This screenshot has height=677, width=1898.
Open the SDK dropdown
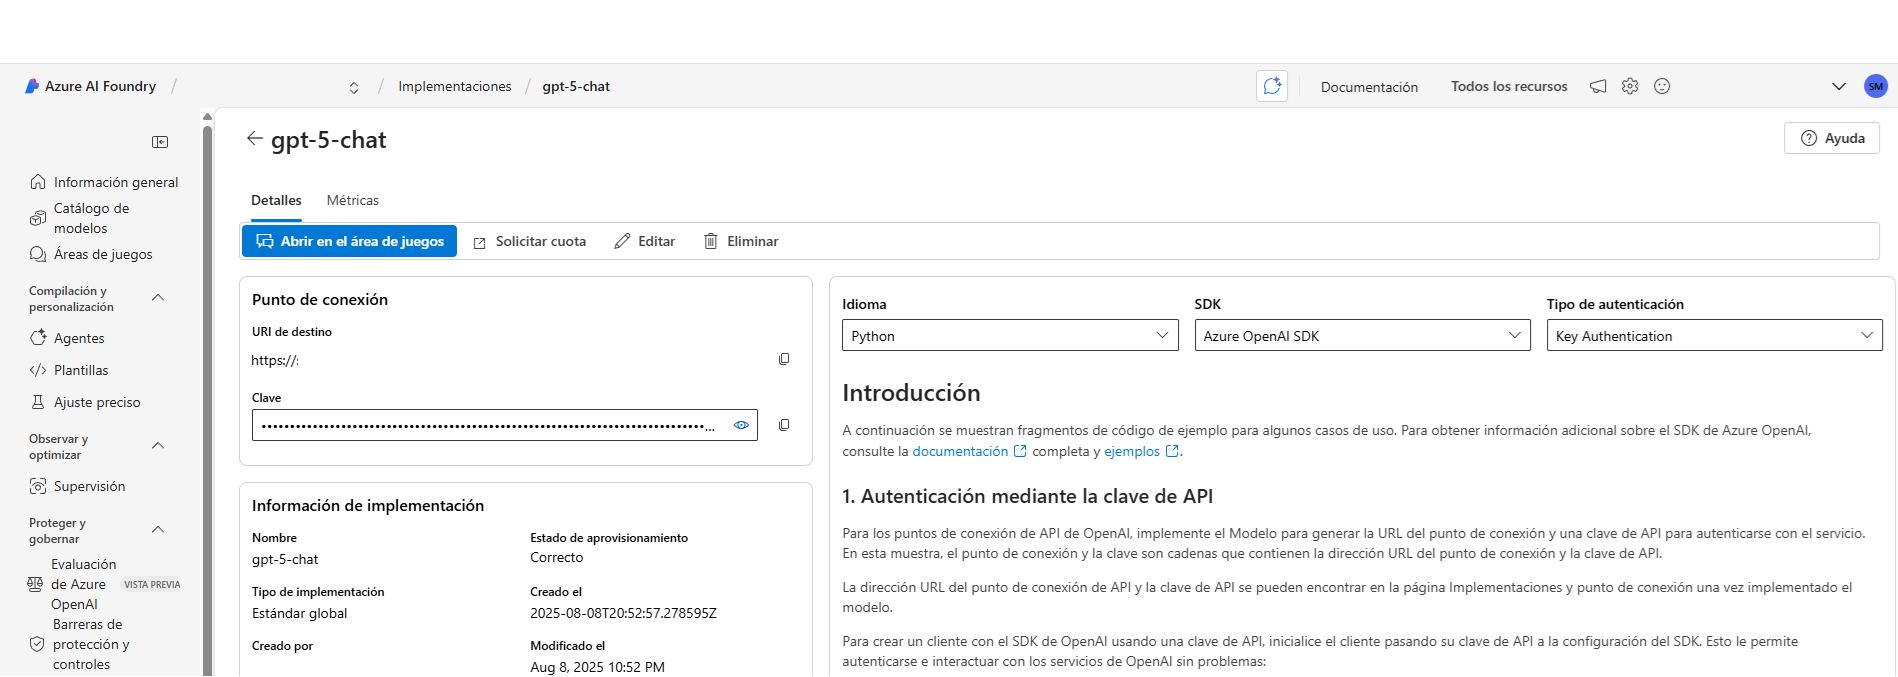click(x=1362, y=335)
